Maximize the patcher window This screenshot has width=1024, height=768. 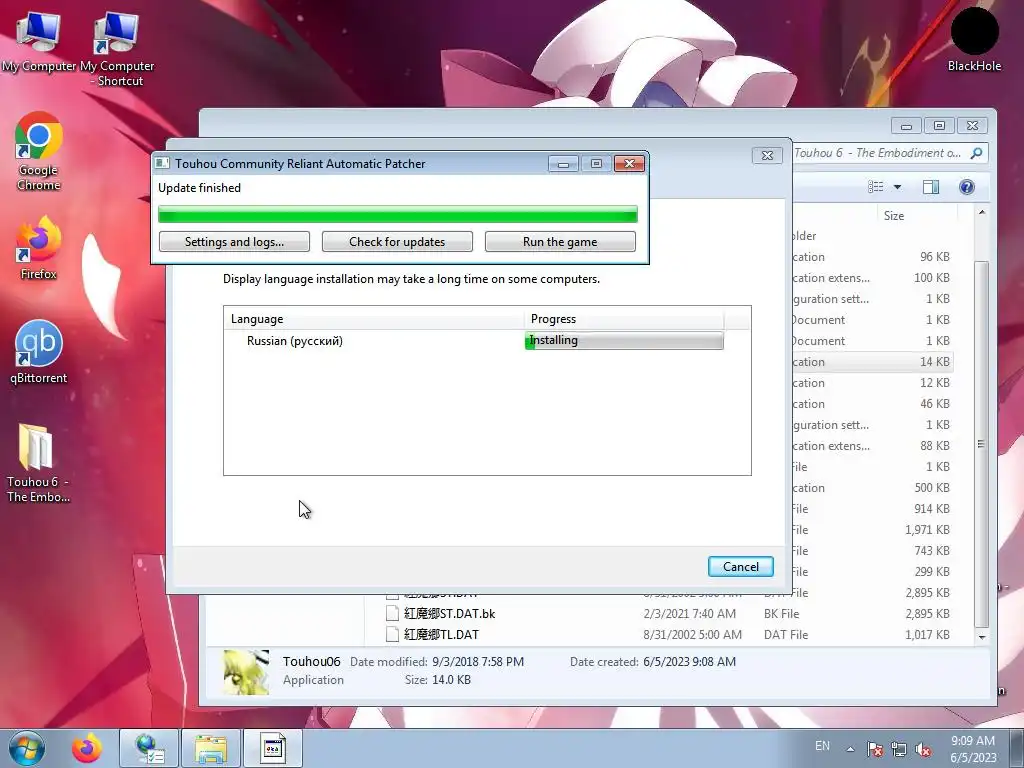596,163
